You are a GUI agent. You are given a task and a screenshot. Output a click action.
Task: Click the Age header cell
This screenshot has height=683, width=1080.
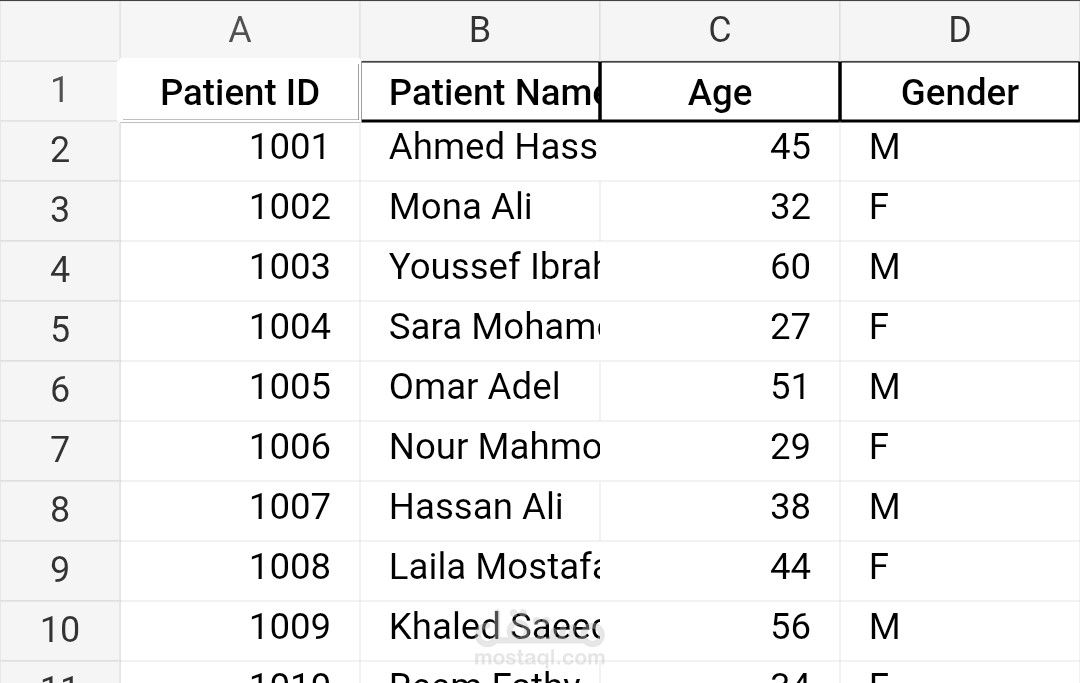pos(719,91)
